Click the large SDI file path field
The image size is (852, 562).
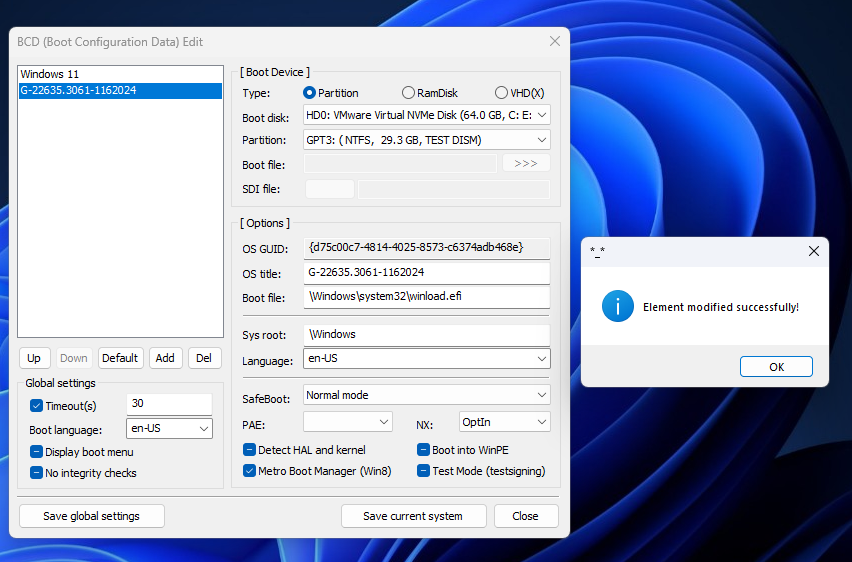point(454,189)
